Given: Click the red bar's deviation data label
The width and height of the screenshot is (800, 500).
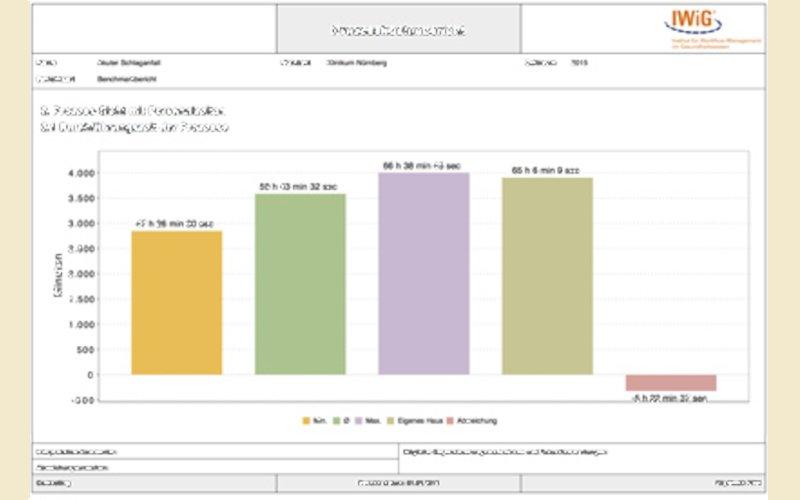Looking at the screenshot, I should (x=669, y=398).
